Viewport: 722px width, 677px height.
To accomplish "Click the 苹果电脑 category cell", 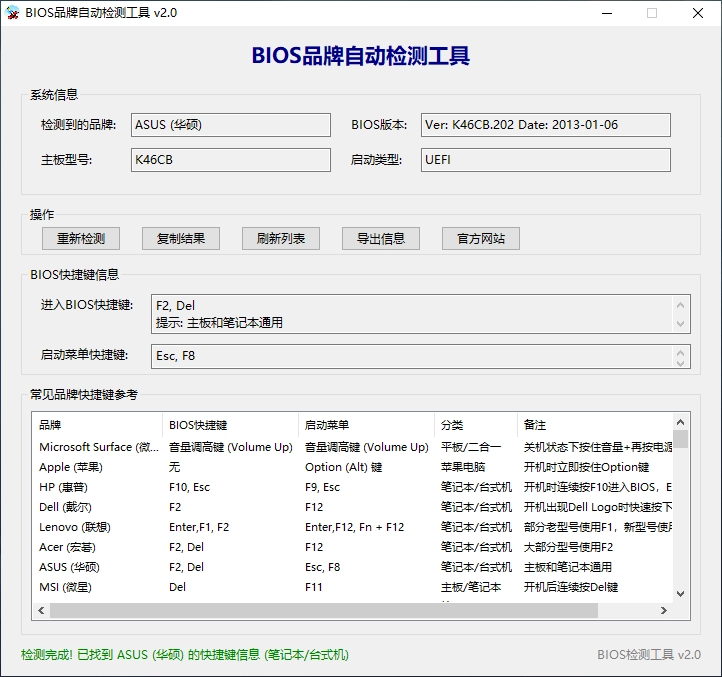I will (x=463, y=467).
